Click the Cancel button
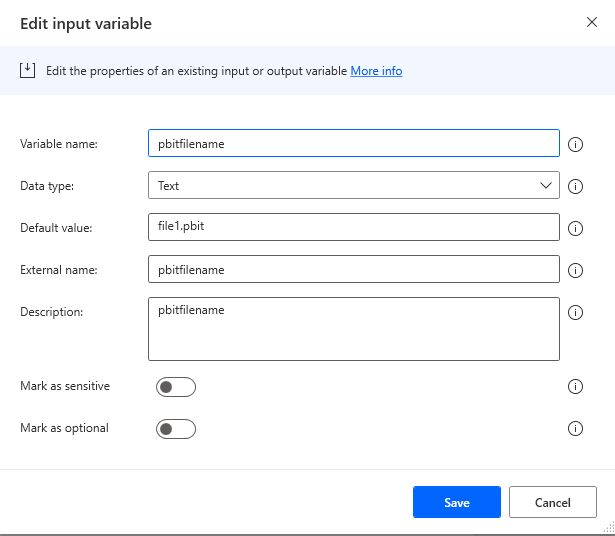The image size is (615, 536). 553,502
